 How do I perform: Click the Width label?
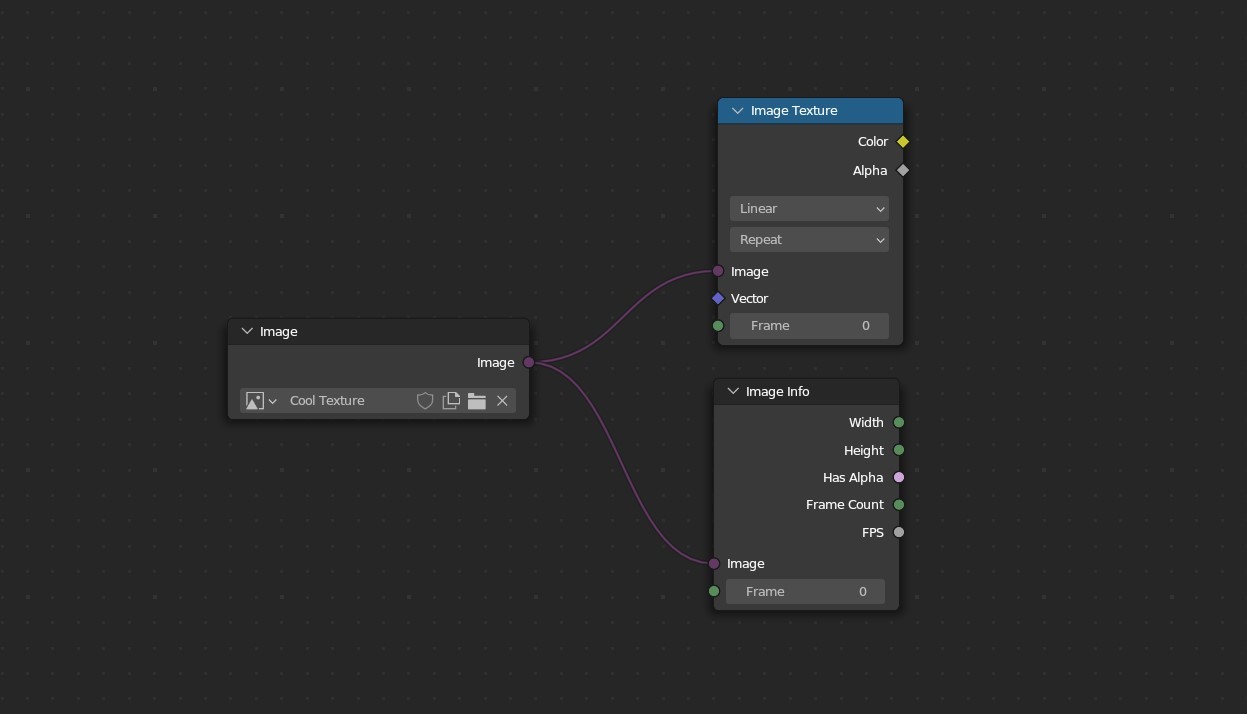pyautogui.click(x=866, y=423)
